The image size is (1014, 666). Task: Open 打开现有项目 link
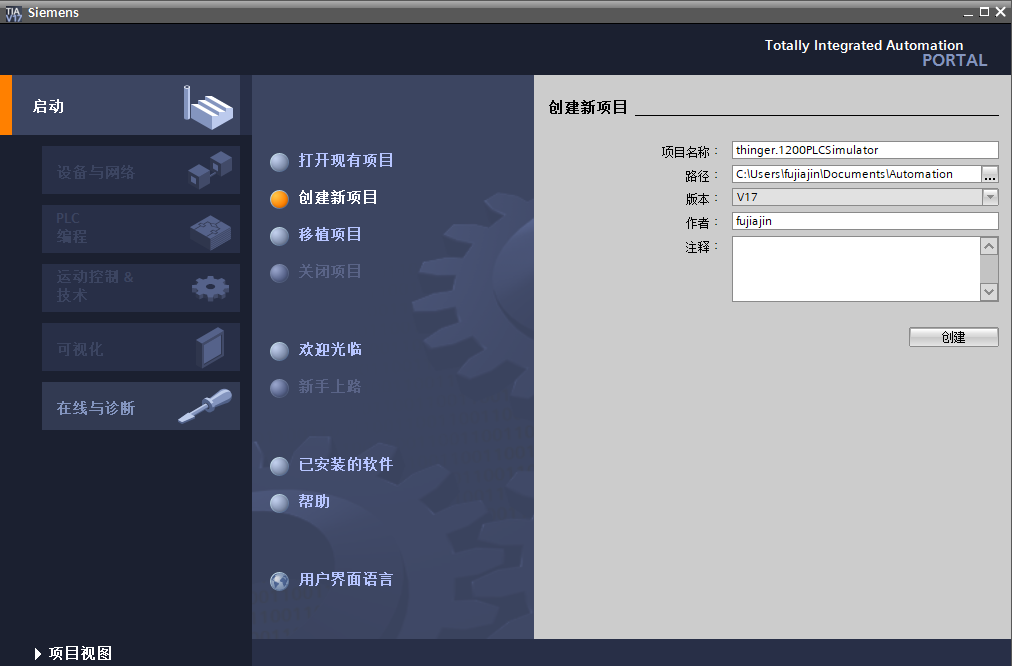click(346, 160)
